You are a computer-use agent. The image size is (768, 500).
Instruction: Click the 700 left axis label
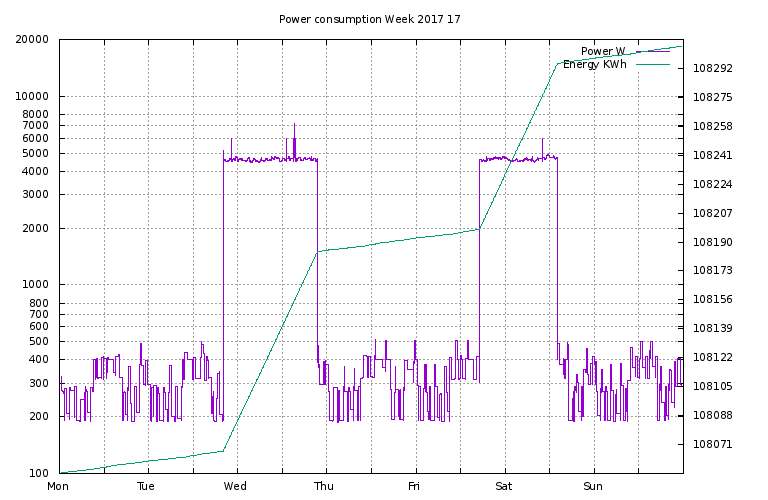(x=39, y=314)
